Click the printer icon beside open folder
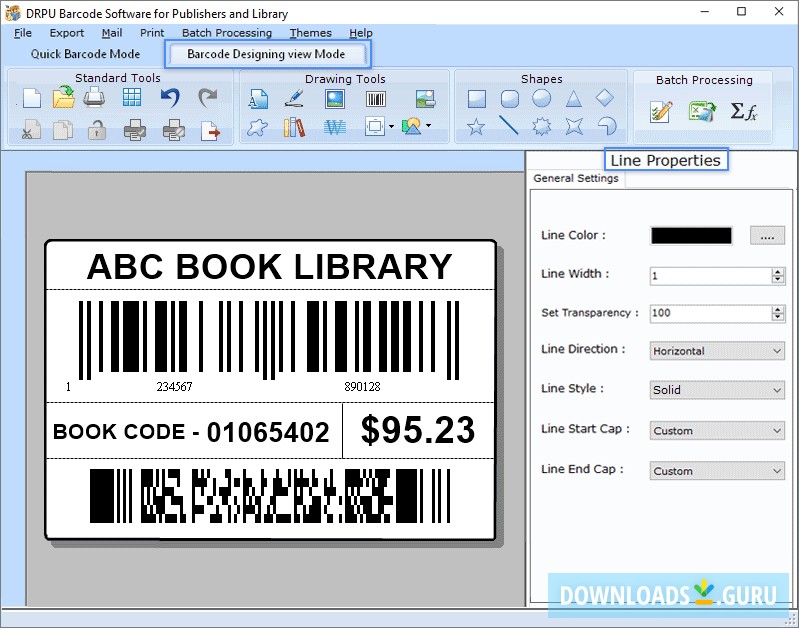This screenshot has width=799, height=628. 94,97
